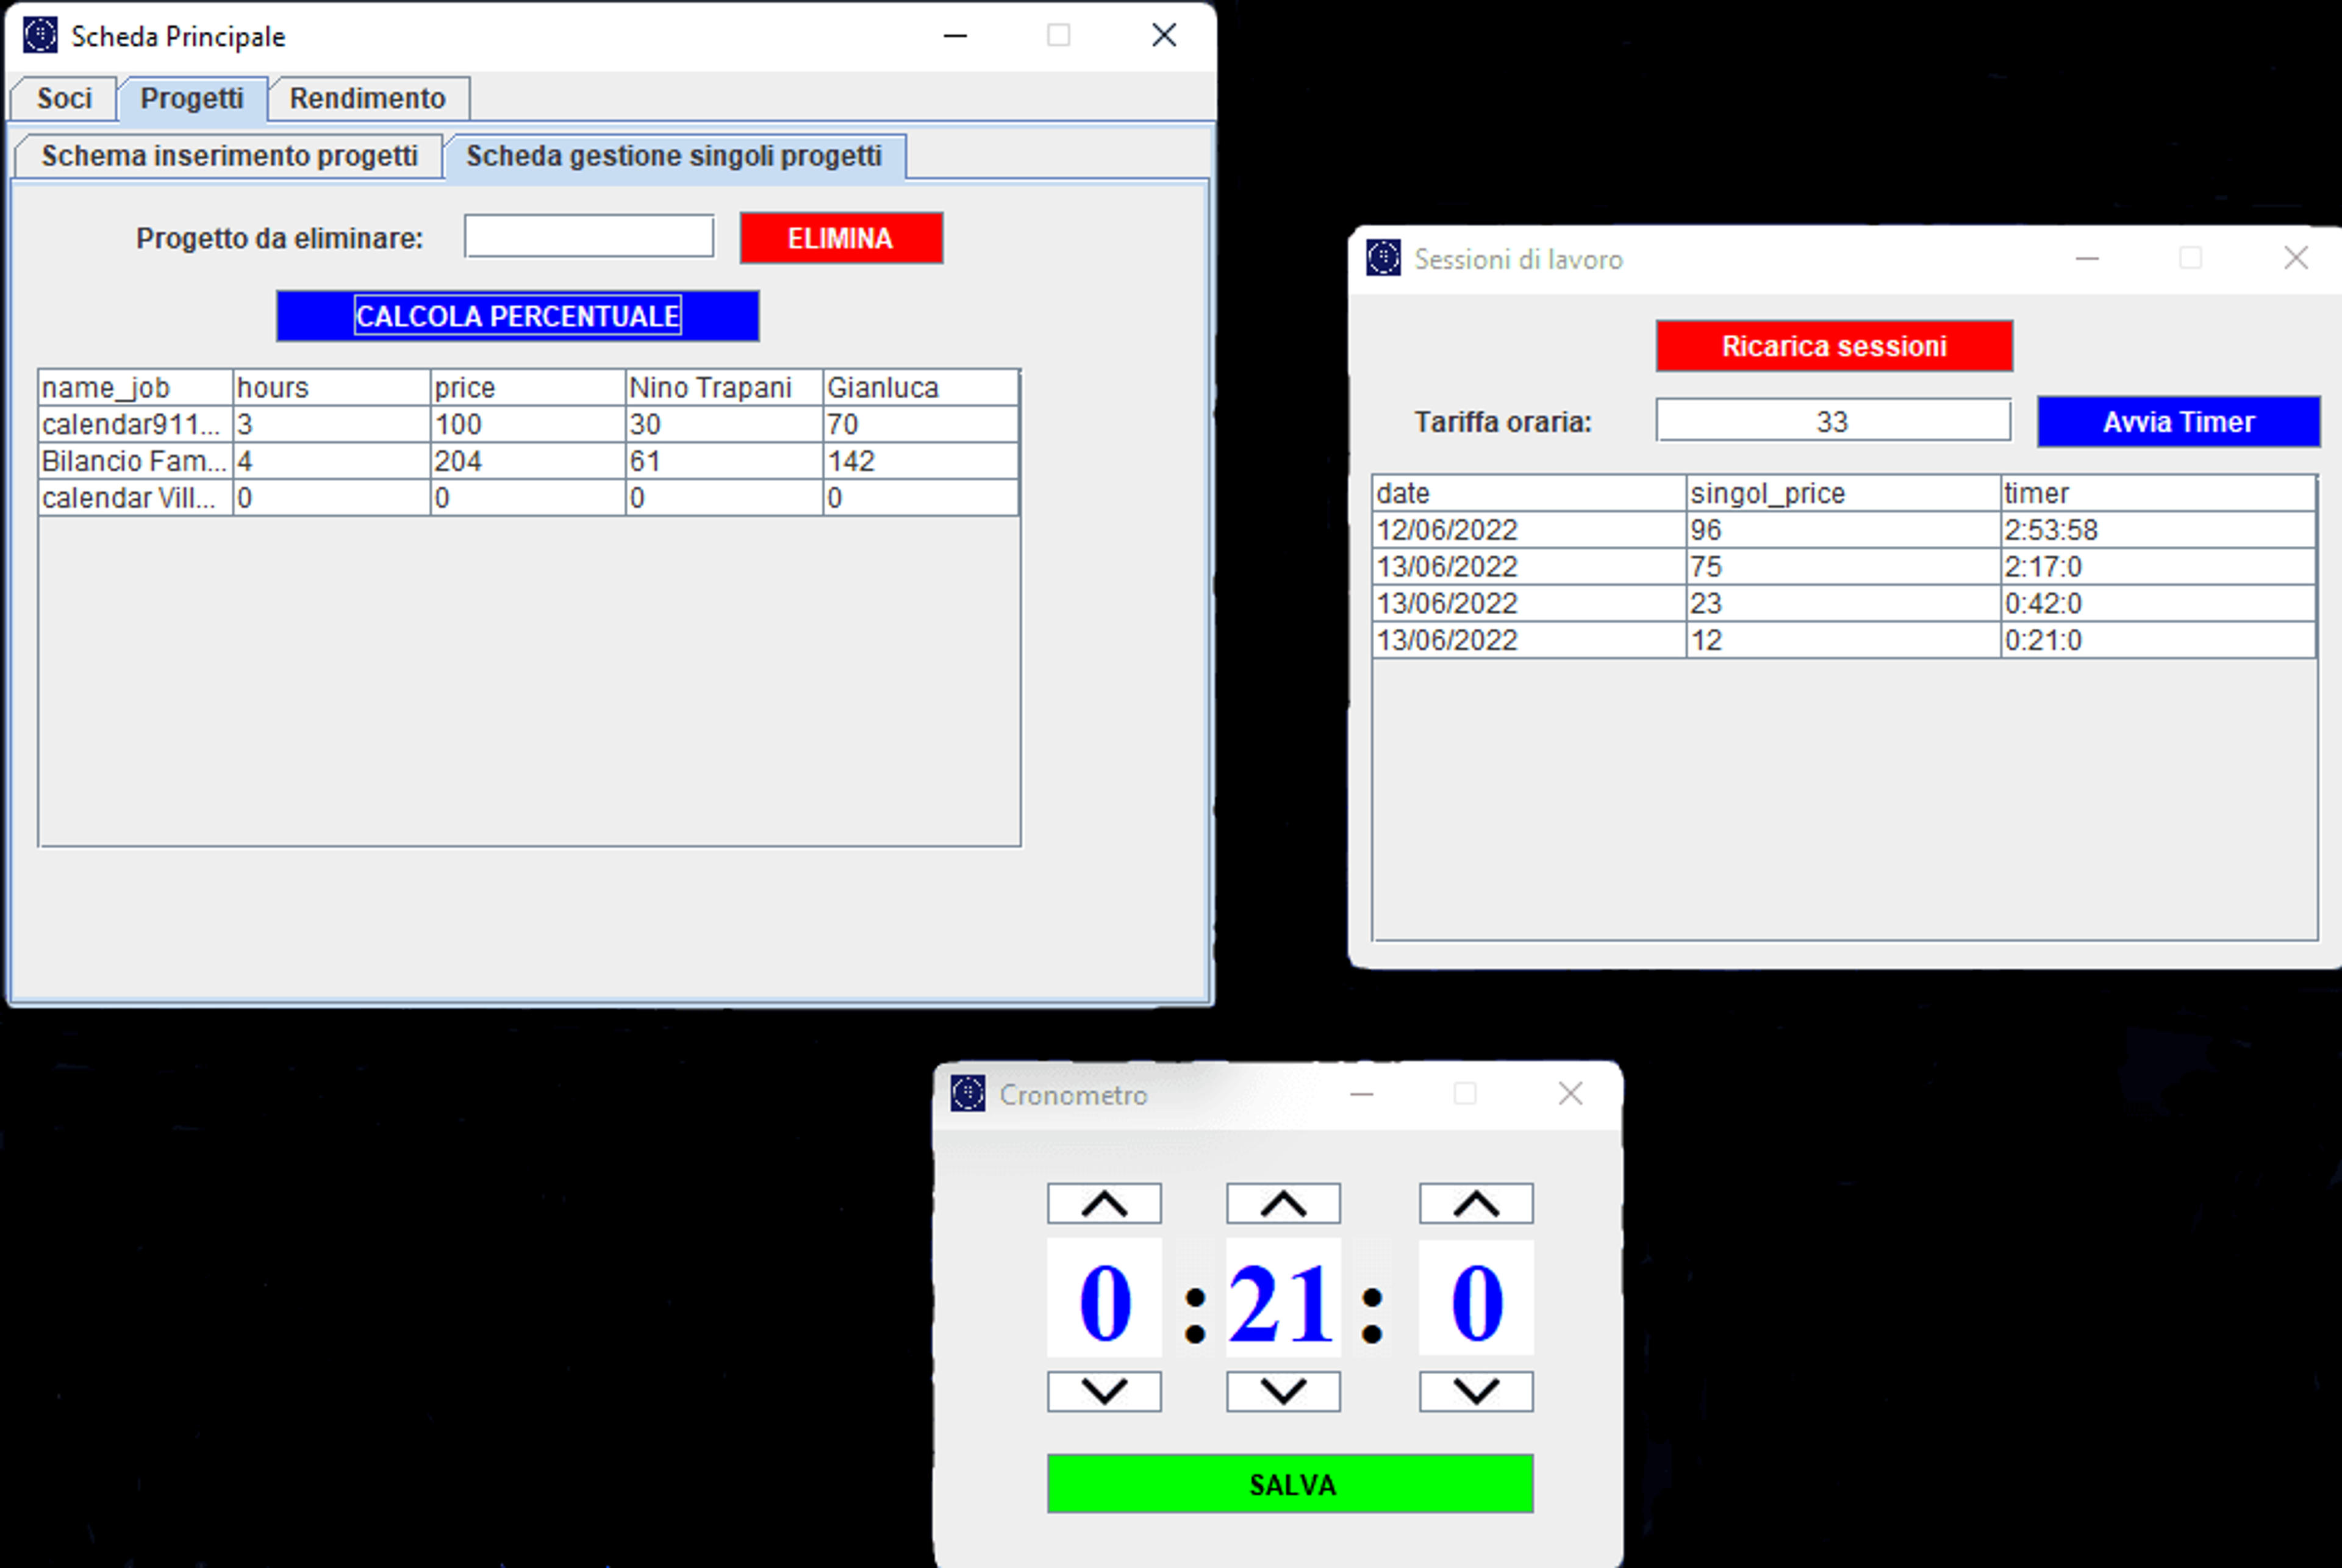
Task: Click the singol_price column header
Action: 1843,493
